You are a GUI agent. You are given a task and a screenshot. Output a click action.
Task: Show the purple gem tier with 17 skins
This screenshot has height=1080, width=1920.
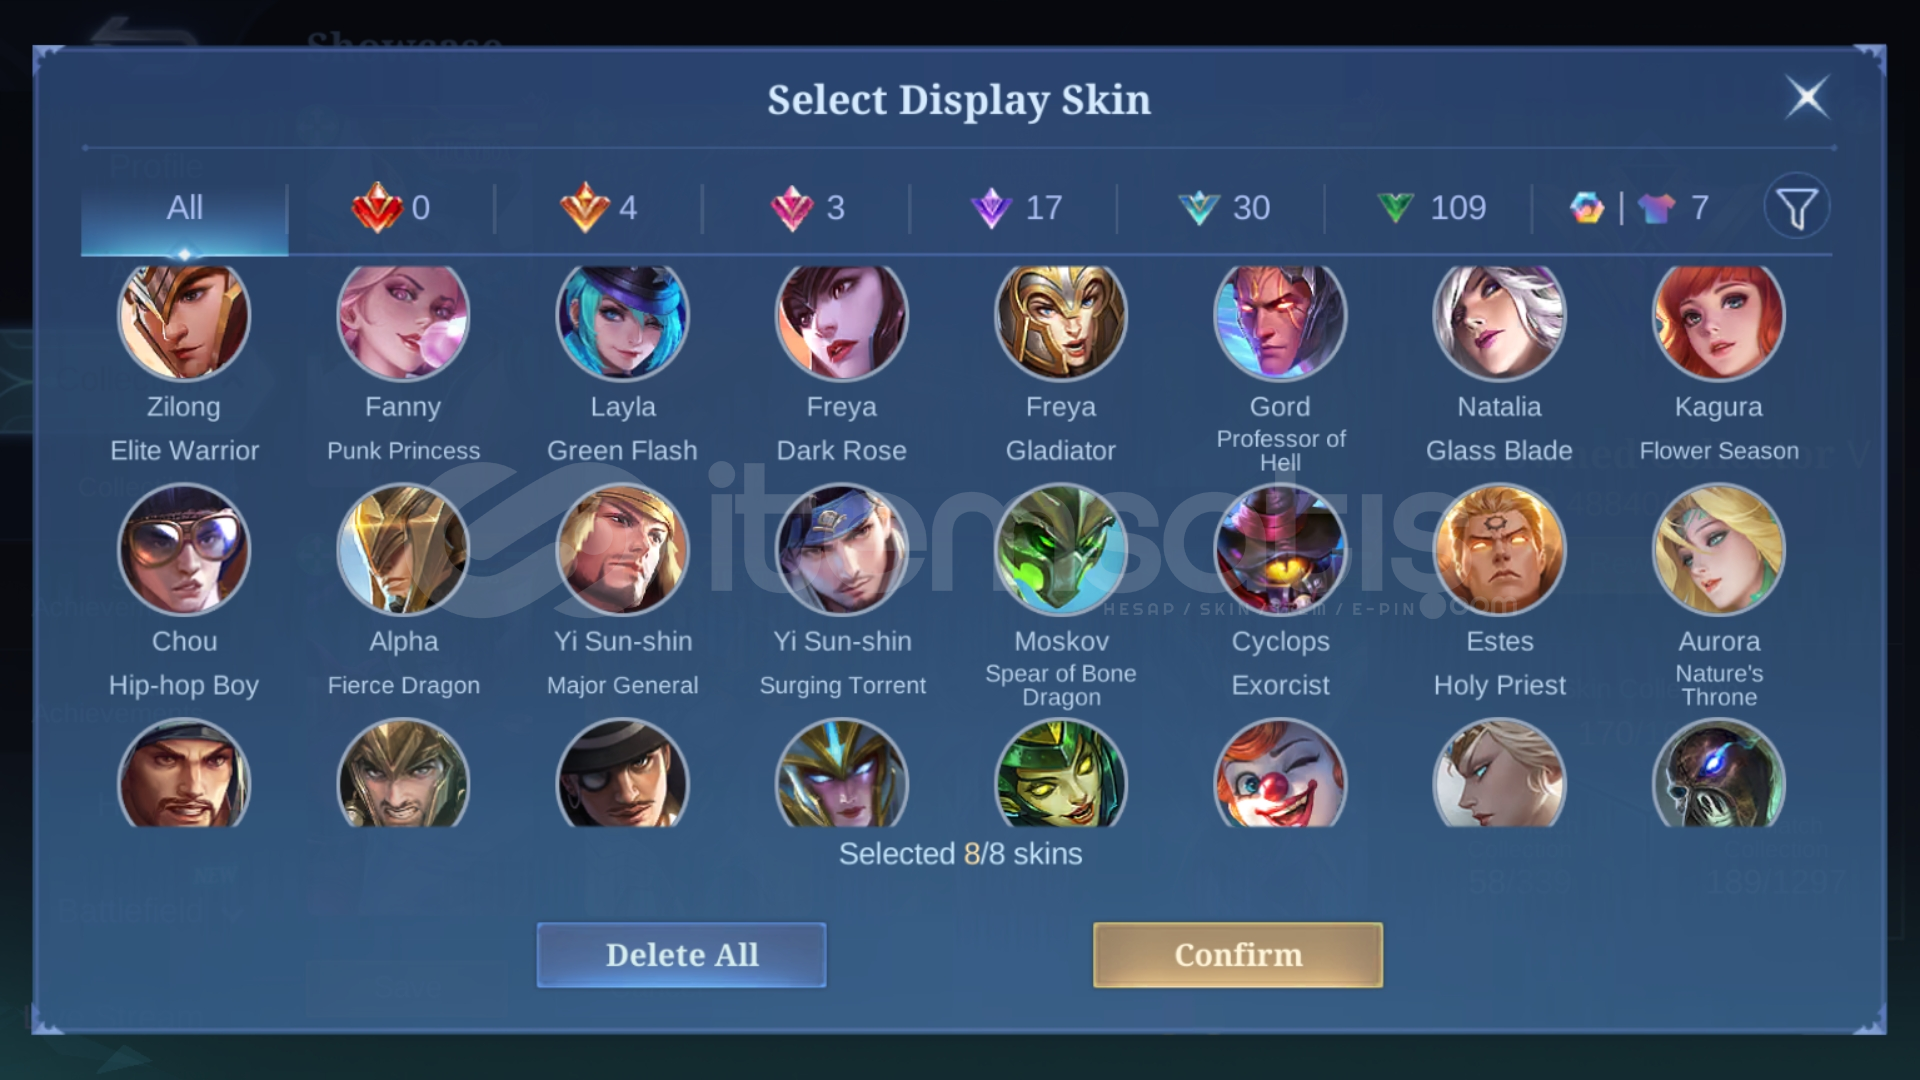click(x=1014, y=208)
